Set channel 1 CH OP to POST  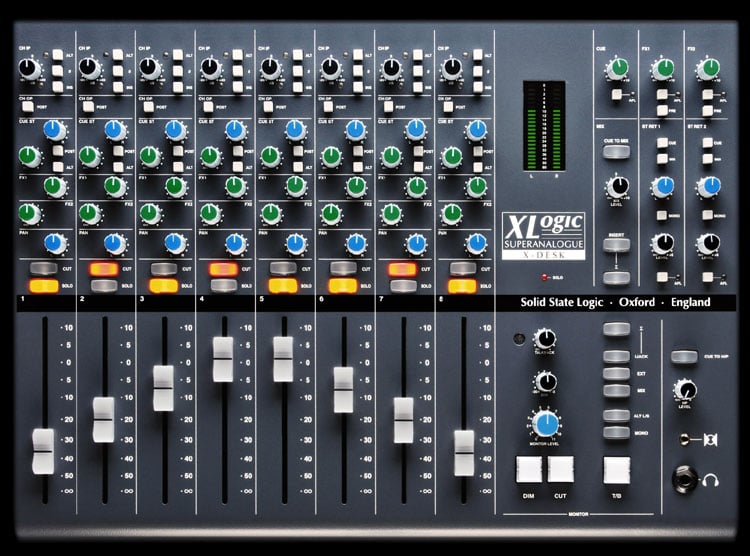pyautogui.click(x=28, y=107)
